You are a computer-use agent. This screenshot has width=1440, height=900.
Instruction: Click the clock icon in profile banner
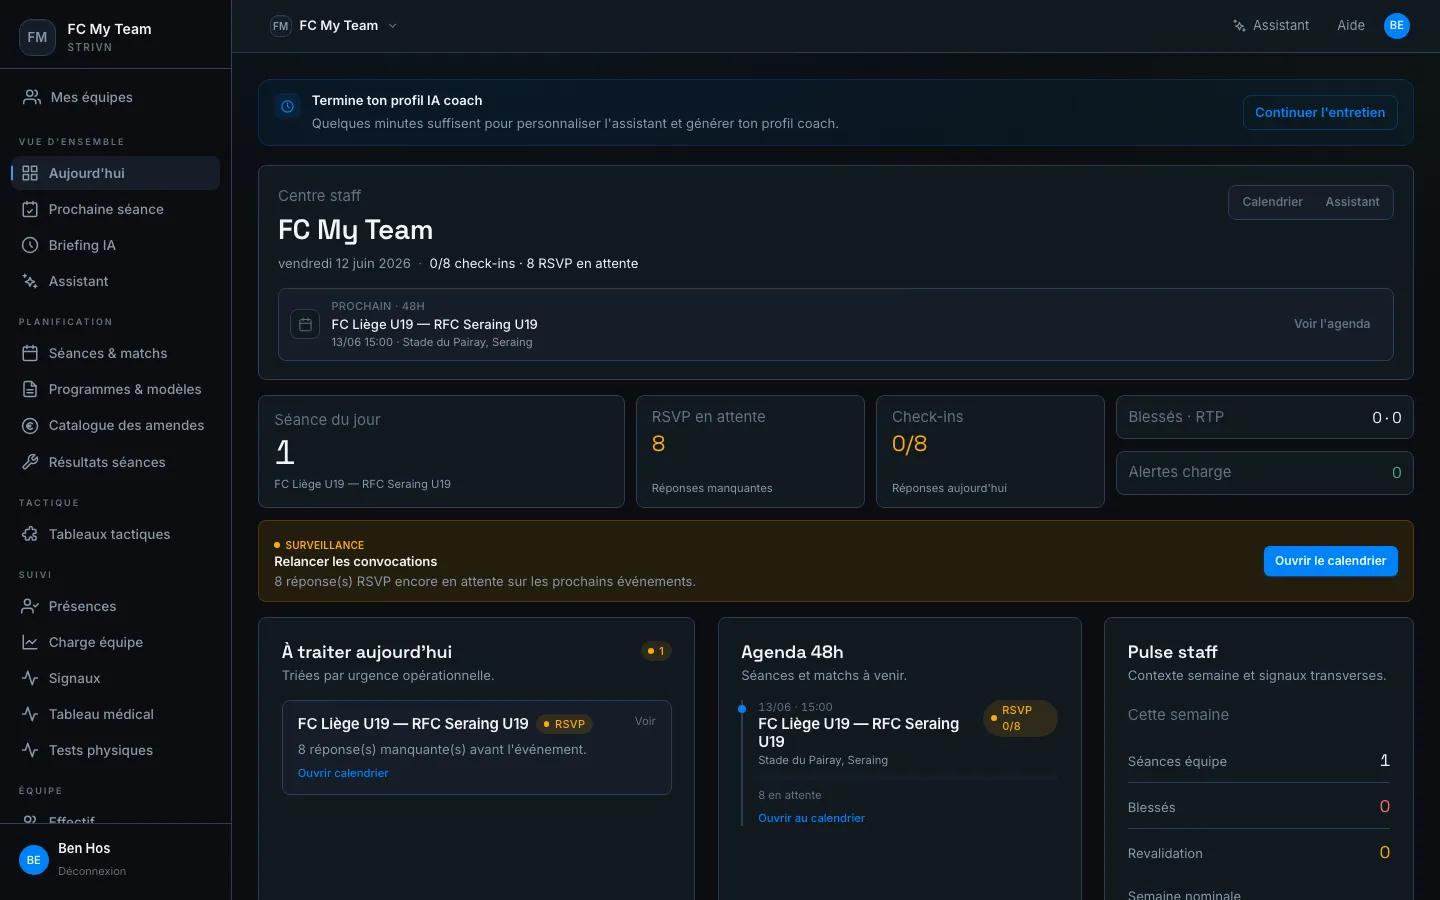[288, 106]
